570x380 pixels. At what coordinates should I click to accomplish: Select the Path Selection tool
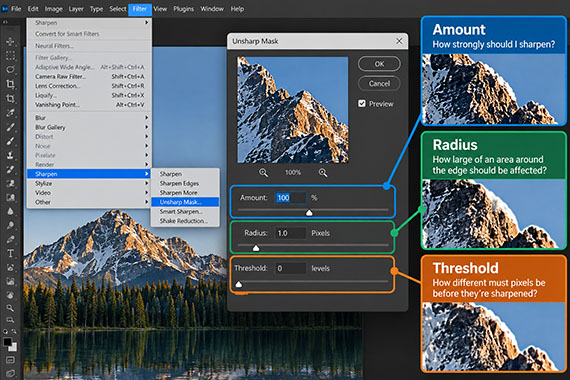10,268
